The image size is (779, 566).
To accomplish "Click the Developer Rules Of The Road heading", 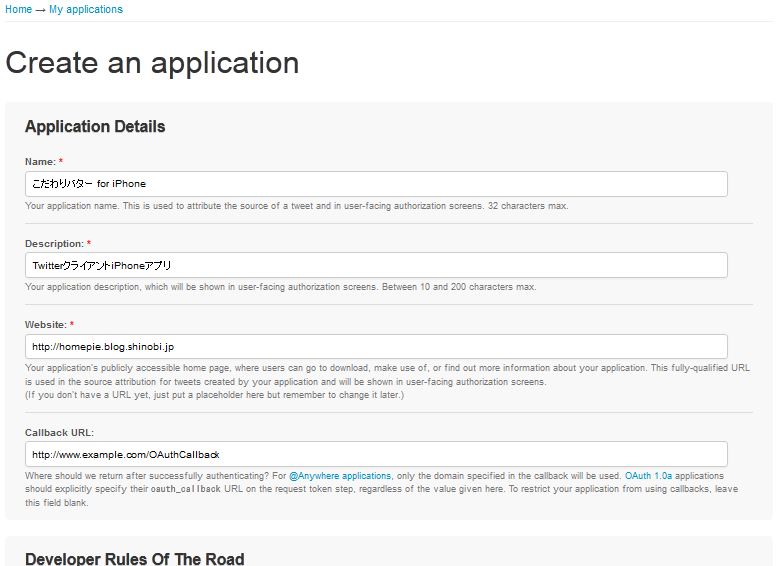I will tap(134, 559).
